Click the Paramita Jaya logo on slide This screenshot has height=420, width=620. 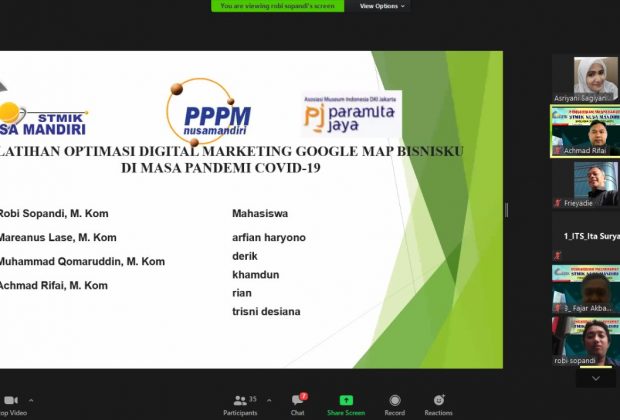(351, 115)
